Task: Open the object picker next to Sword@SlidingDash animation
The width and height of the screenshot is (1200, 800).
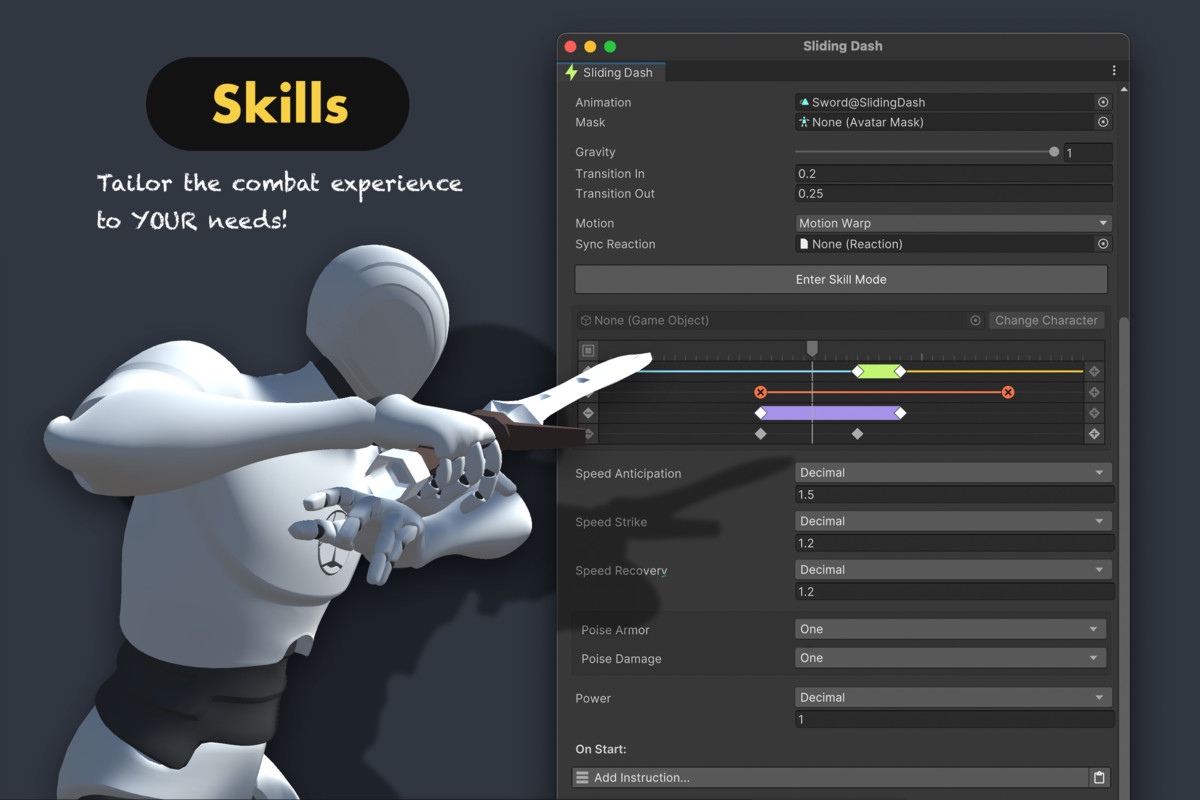Action: point(1103,101)
